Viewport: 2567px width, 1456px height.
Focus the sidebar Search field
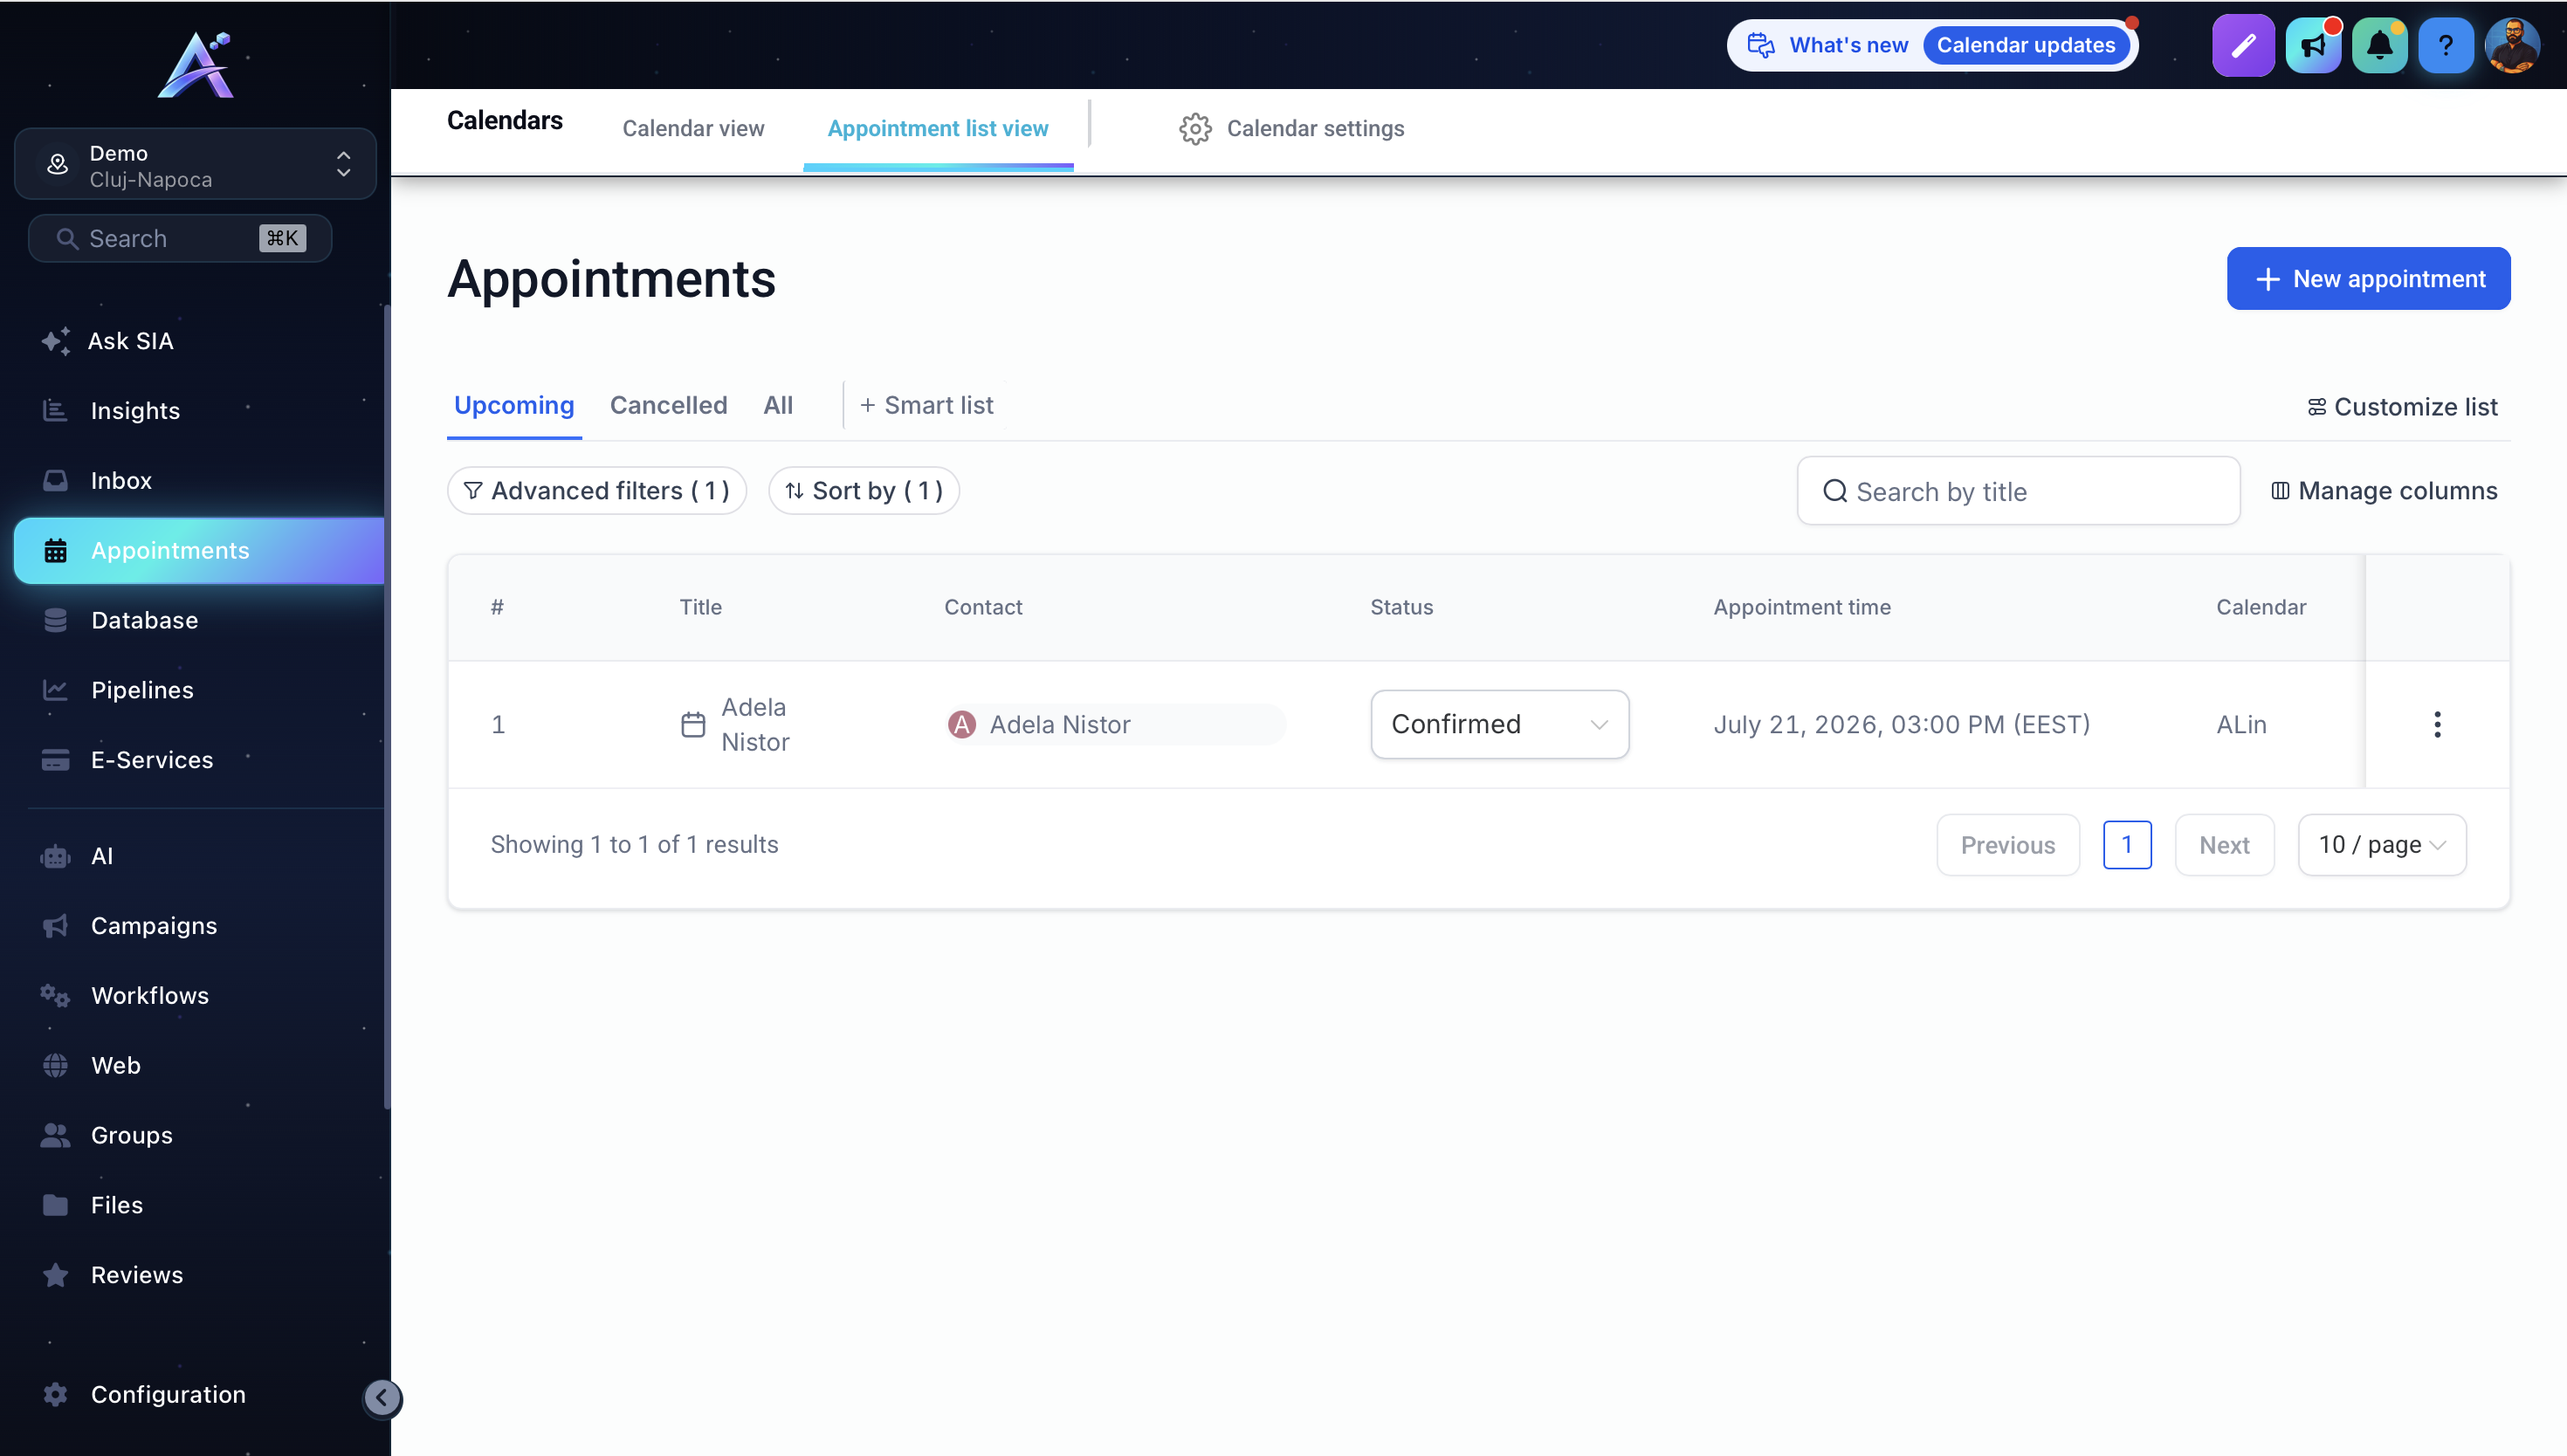pyautogui.click(x=180, y=239)
